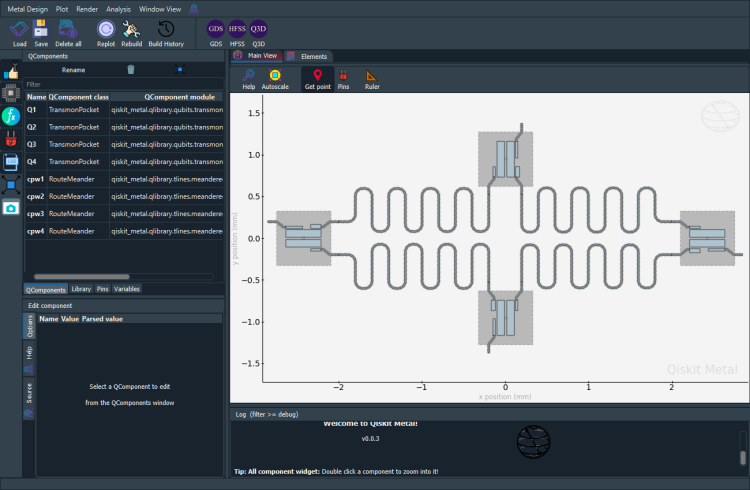750x490 pixels.
Task: Select the QComponents bottom tab
Action: pyautogui.click(x=45, y=290)
